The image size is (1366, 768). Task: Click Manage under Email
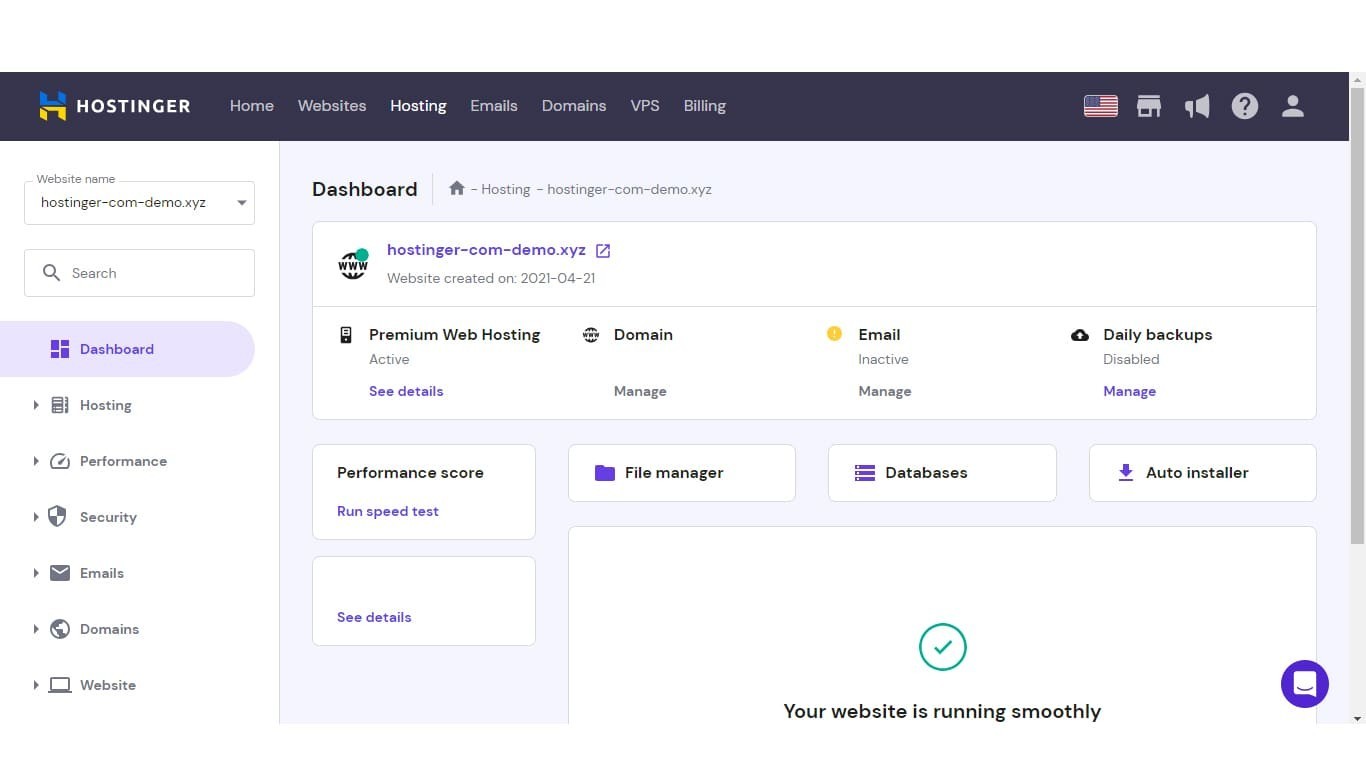click(x=885, y=391)
